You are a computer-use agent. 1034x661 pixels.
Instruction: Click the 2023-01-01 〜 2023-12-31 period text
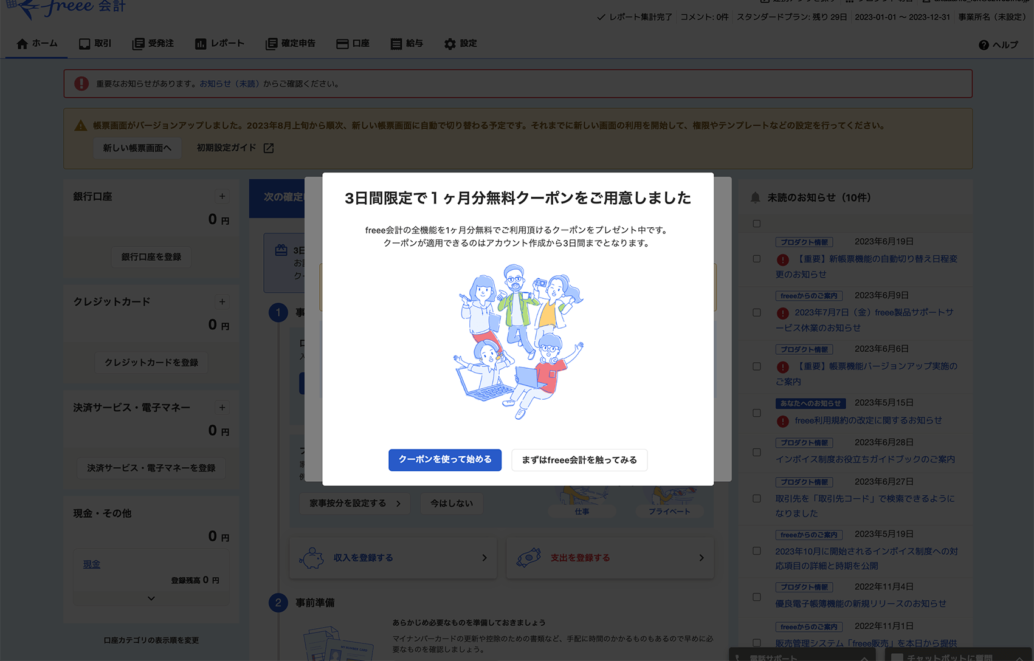902,17
